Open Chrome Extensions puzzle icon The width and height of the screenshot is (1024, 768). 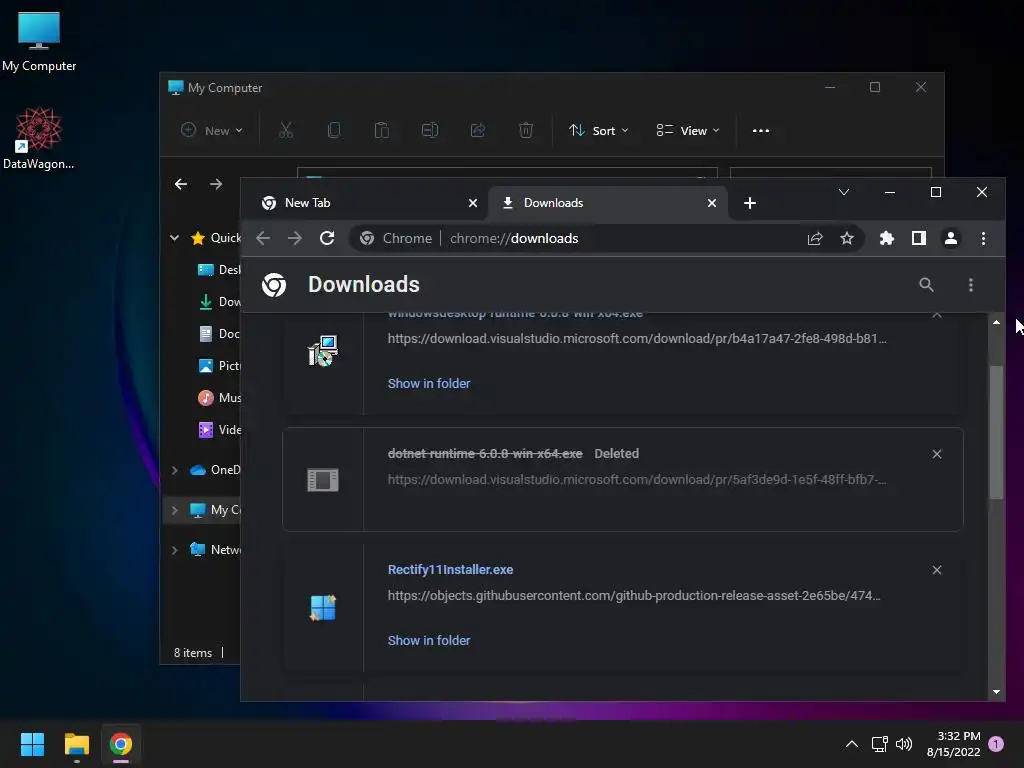click(x=887, y=238)
